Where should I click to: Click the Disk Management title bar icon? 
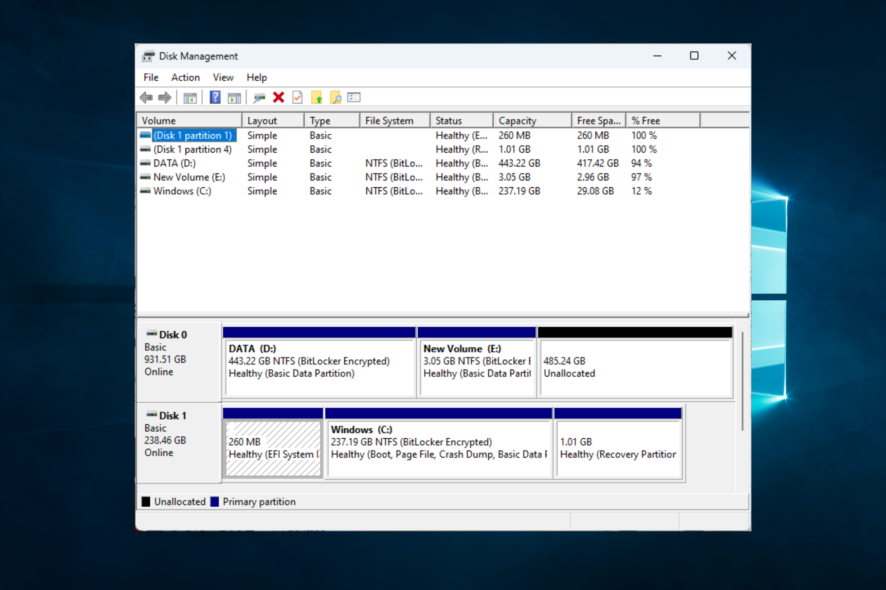tap(148, 56)
